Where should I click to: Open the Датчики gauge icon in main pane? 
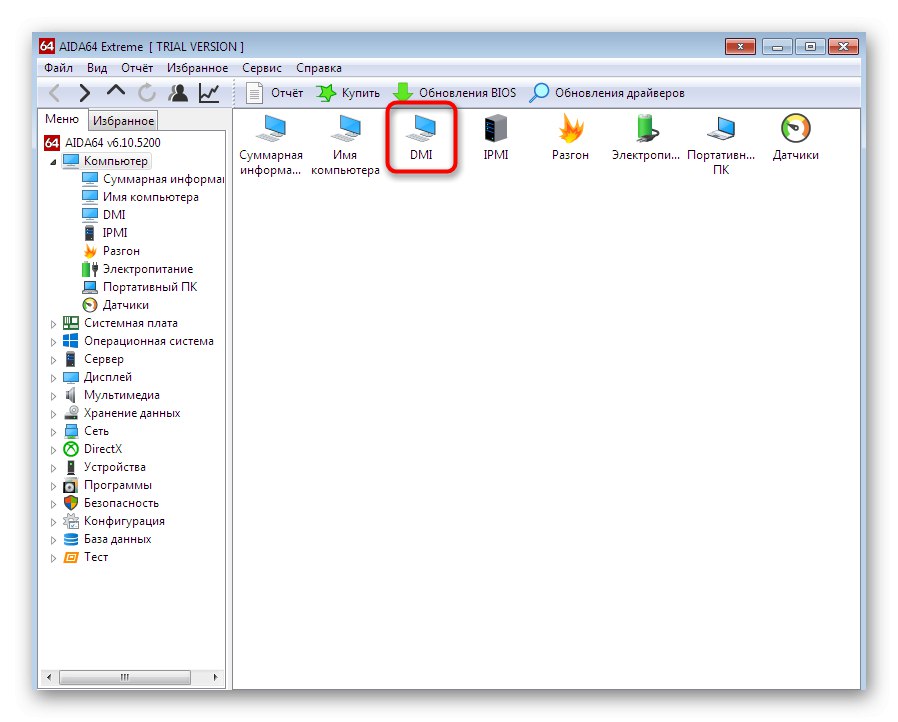(x=795, y=137)
